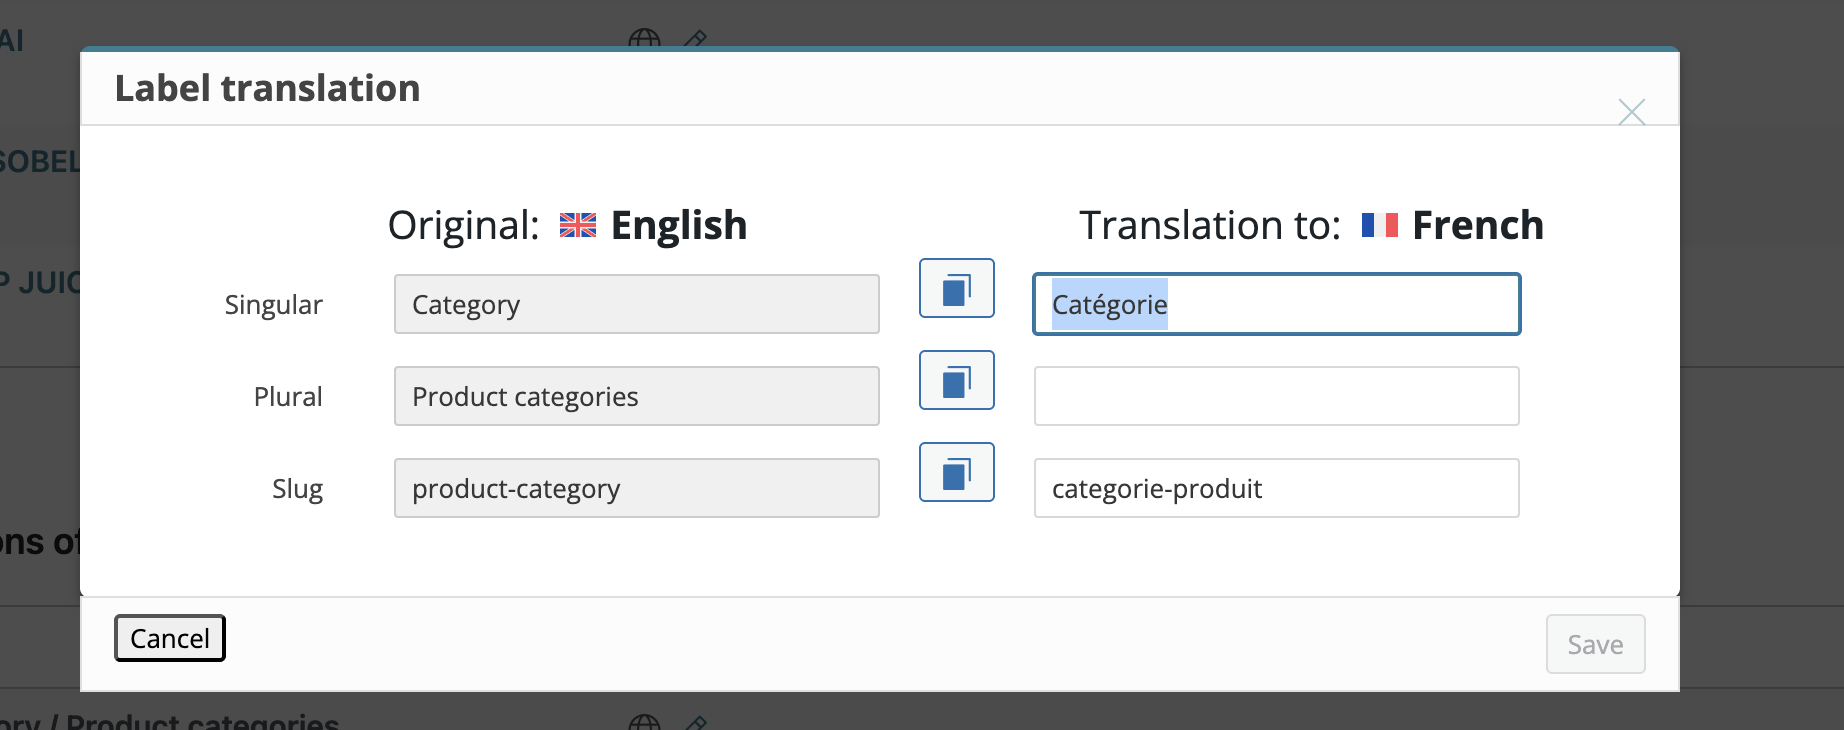Click the pencil edit icon below the dialog
This screenshot has height=730, width=1844.
pyautogui.click(x=696, y=721)
